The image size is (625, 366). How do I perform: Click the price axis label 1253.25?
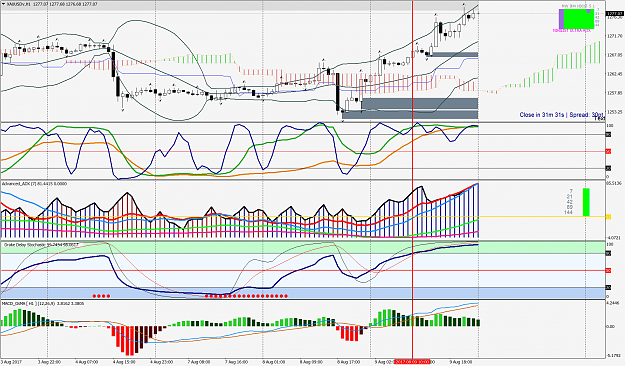pyautogui.click(x=614, y=112)
